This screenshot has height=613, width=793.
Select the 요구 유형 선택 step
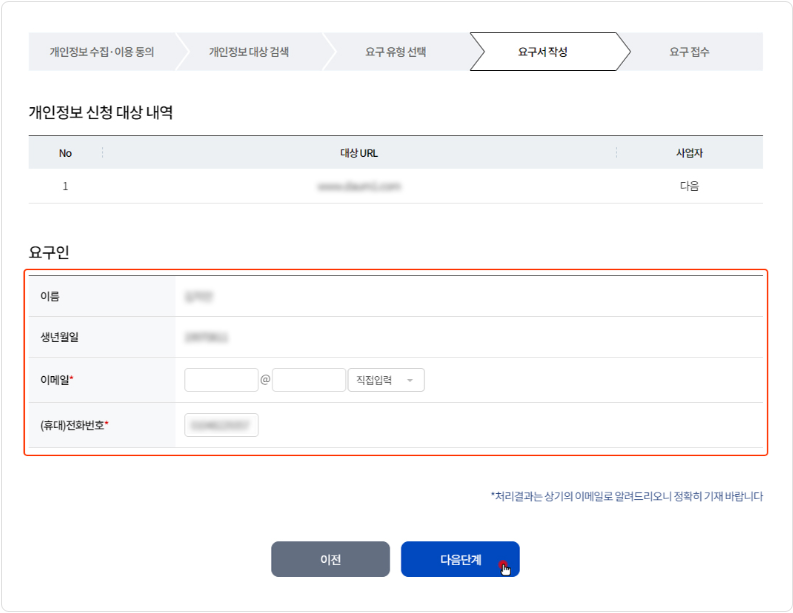(395, 52)
